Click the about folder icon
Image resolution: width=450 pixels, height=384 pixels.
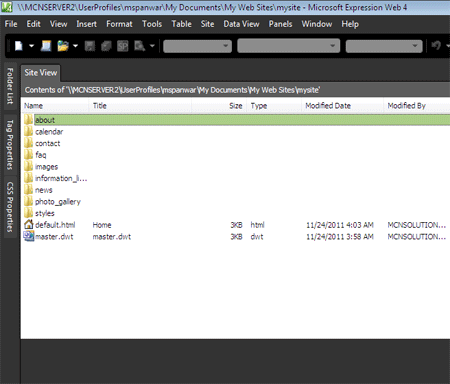tap(28, 120)
